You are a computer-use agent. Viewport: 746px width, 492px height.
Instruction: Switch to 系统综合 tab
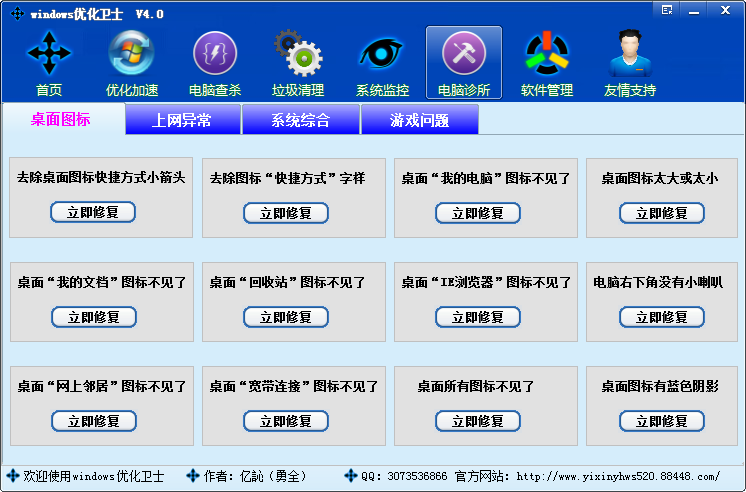pos(301,120)
